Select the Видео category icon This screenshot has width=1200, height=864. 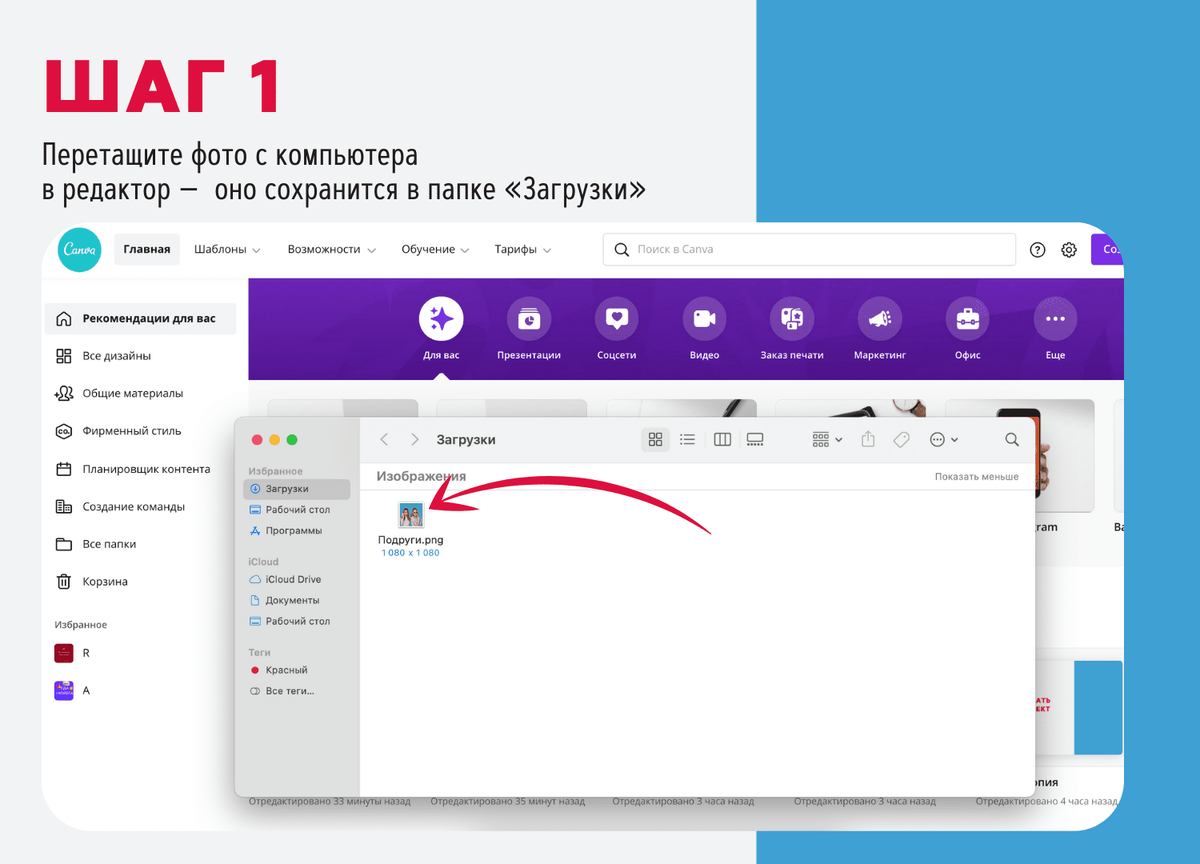pos(705,319)
